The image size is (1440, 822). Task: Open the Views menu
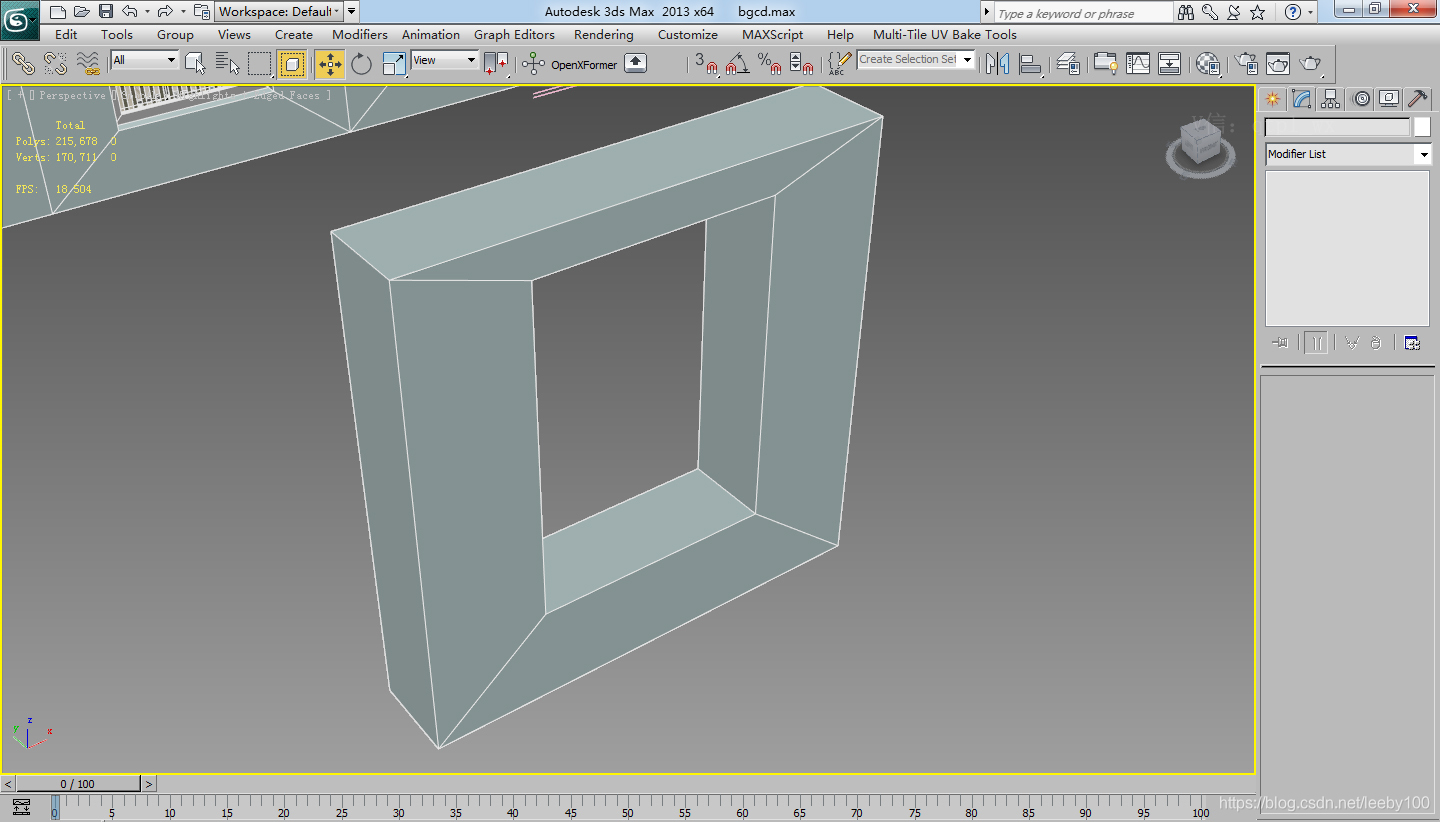(234, 34)
